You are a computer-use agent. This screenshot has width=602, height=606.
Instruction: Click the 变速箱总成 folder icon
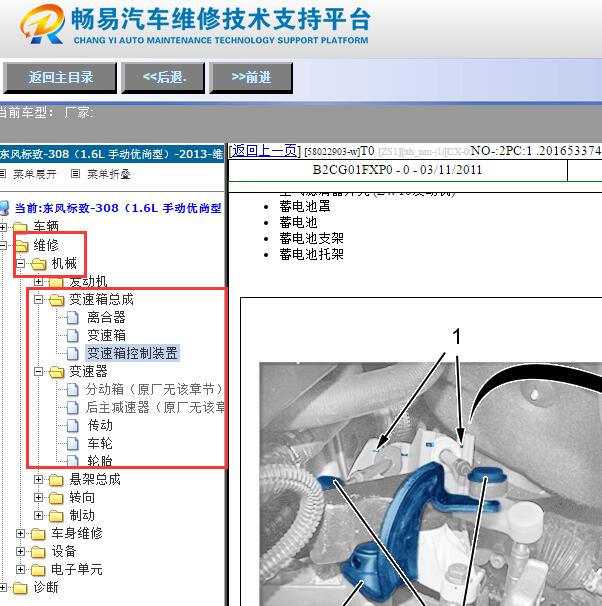tap(56, 300)
